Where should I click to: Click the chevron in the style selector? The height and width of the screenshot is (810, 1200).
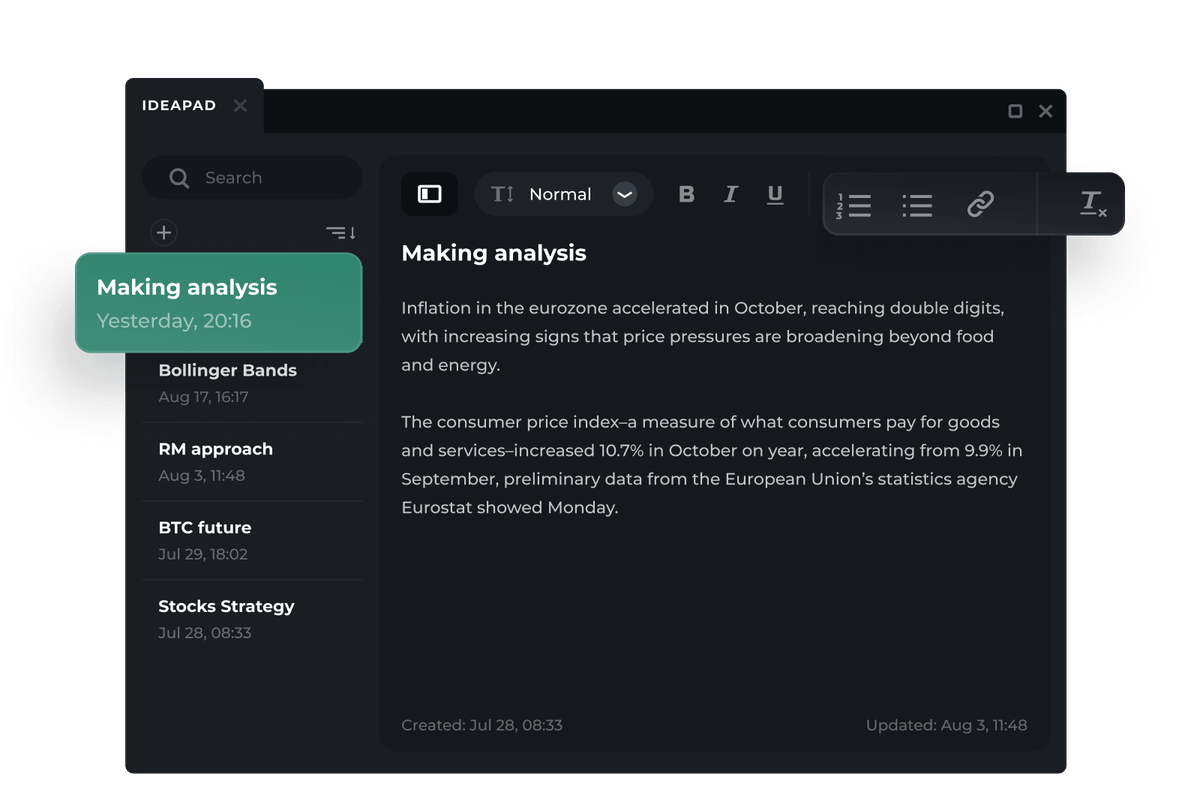click(625, 194)
